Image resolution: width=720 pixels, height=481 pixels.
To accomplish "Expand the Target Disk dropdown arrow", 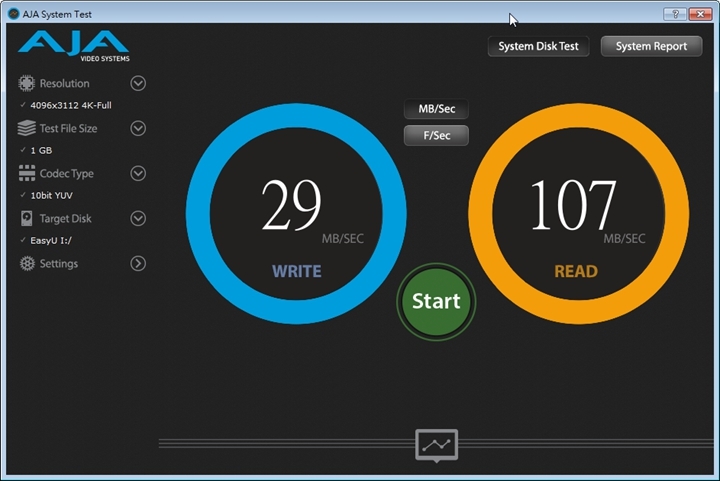I will coord(138,218).
